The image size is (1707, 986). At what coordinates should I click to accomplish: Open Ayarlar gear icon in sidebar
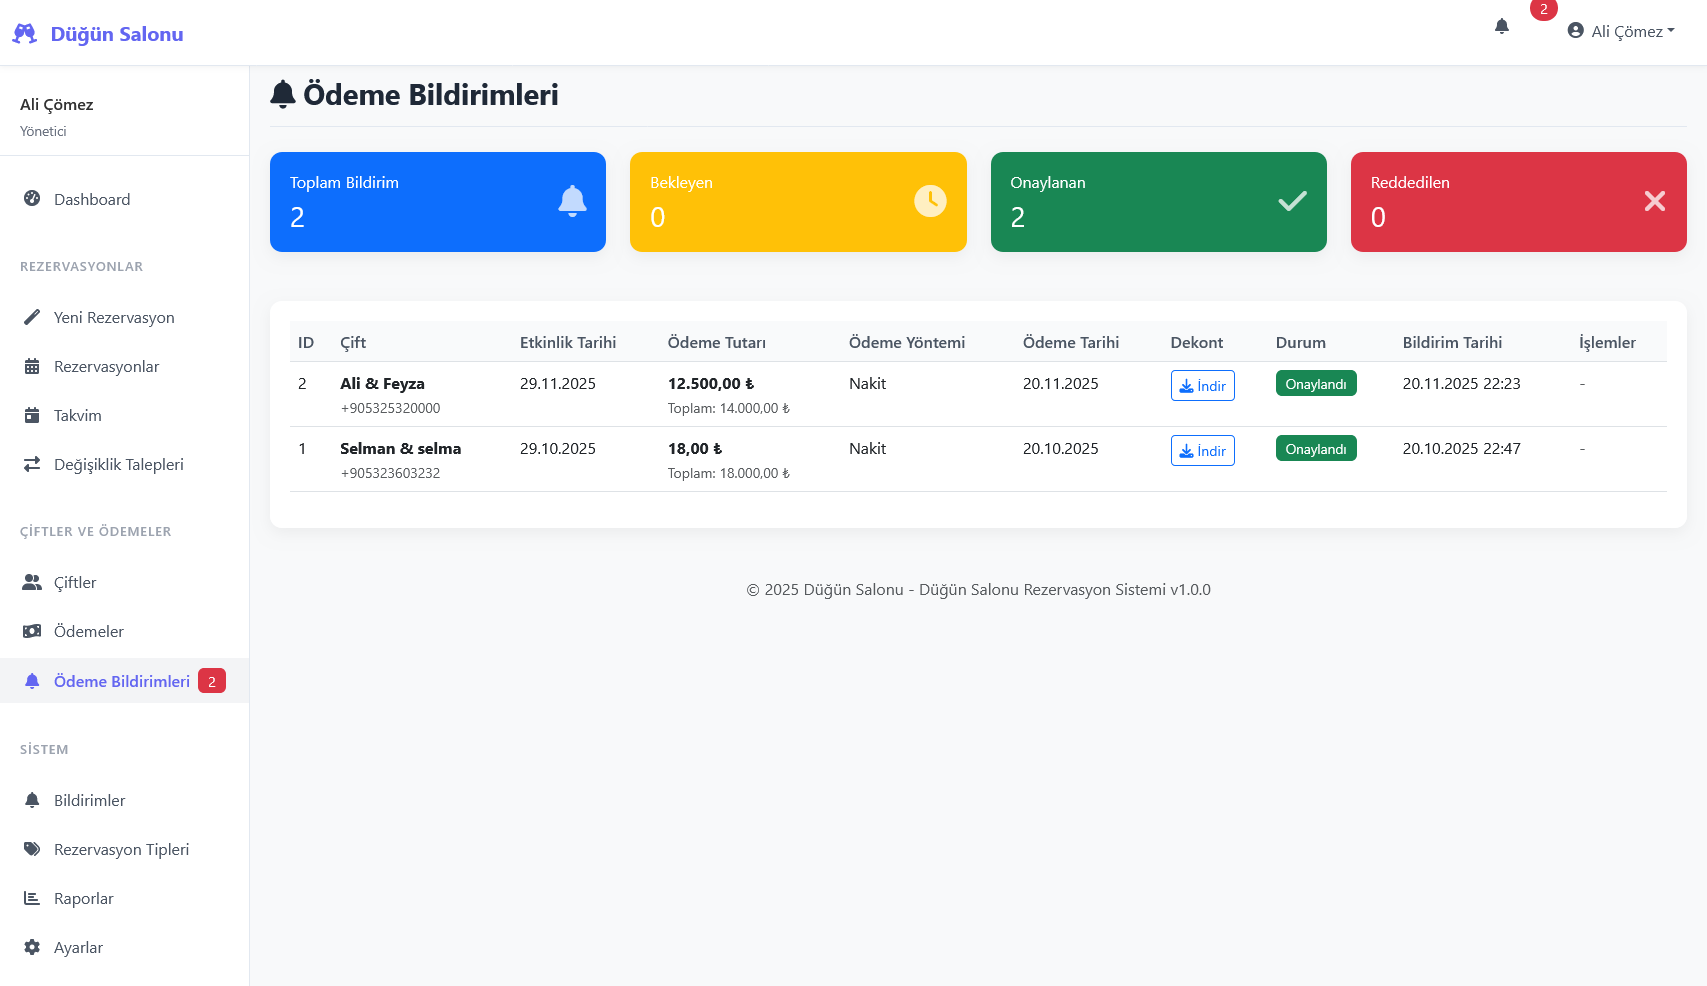point(32,947)
